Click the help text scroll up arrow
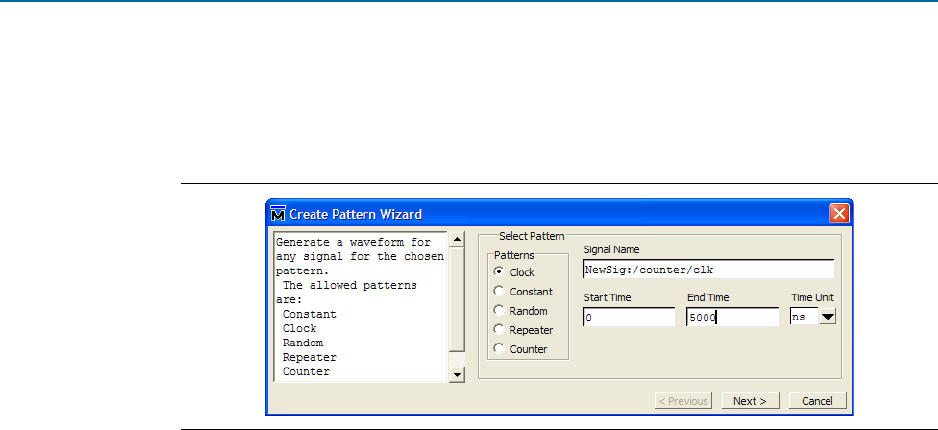Image resolution: width=938 pixels, height=430 pixels. pyautogui.click(x=457, y=239)
